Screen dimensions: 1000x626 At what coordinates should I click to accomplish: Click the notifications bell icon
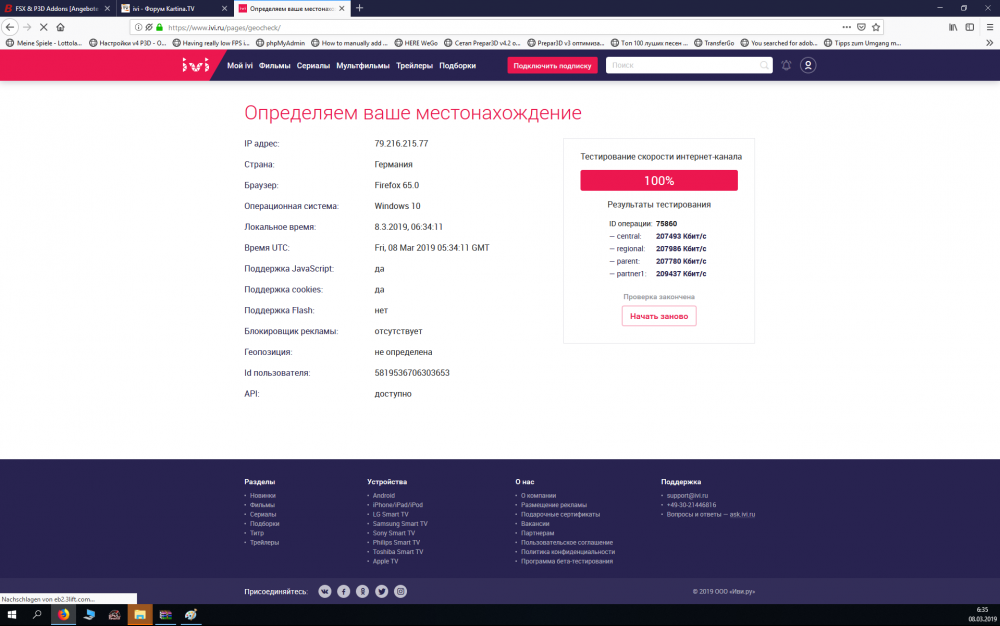point(785,64)
